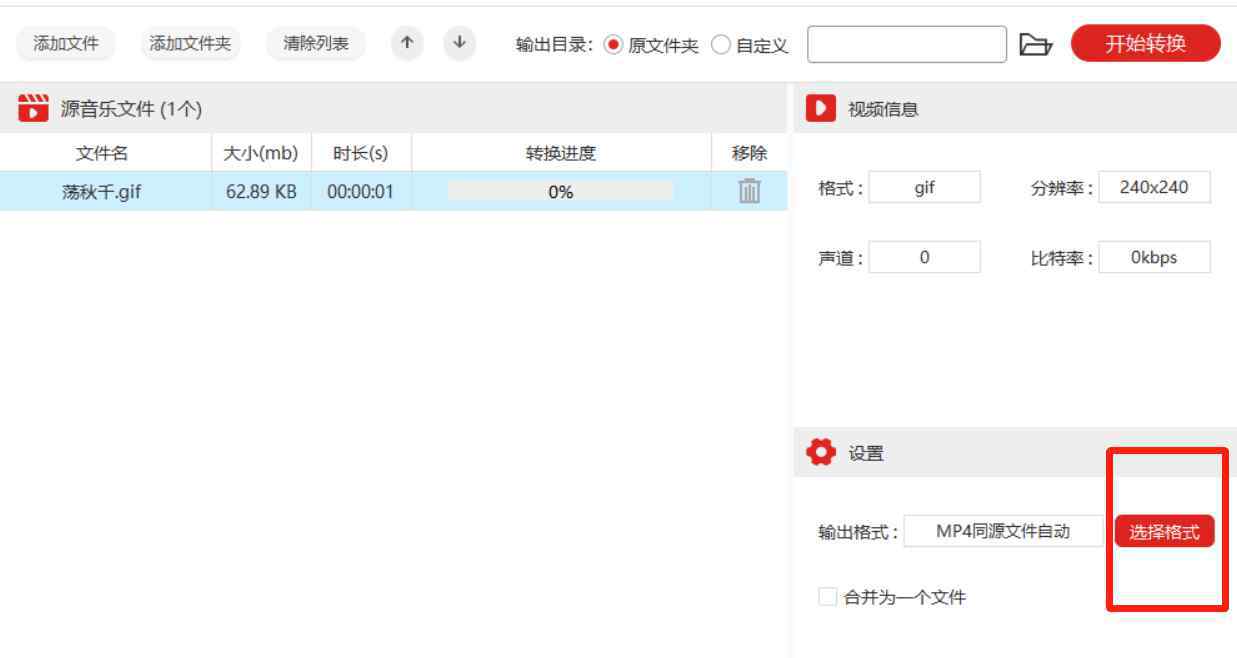Click the 设置 gear icon
The height and width of the screenshot is (658, 1237).
pyautogui.click(x=821, y=453)
